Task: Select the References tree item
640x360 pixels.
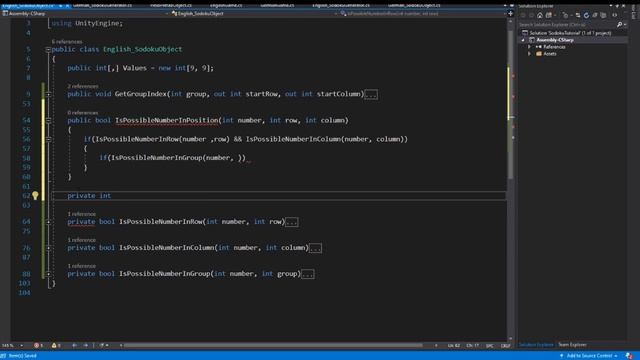Action: pyautogui.click(x=554, y=47)
